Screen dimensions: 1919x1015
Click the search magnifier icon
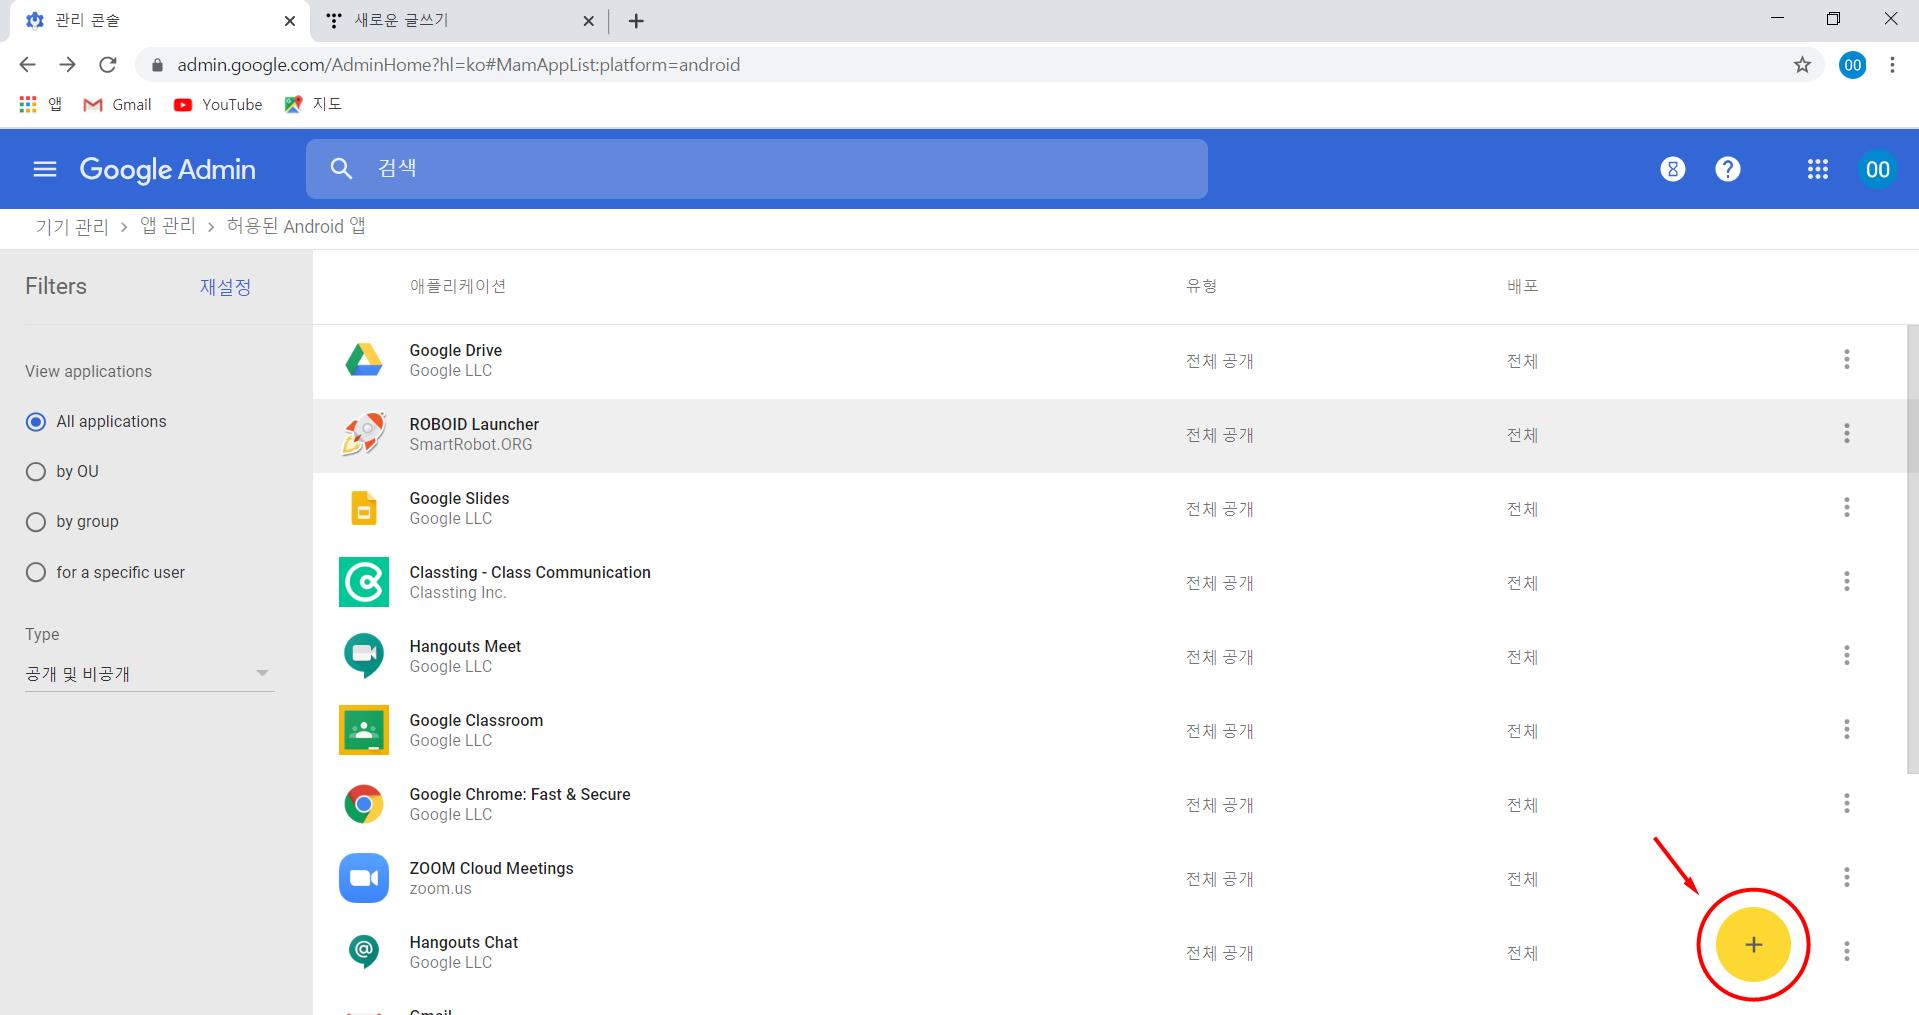(341, 169)
